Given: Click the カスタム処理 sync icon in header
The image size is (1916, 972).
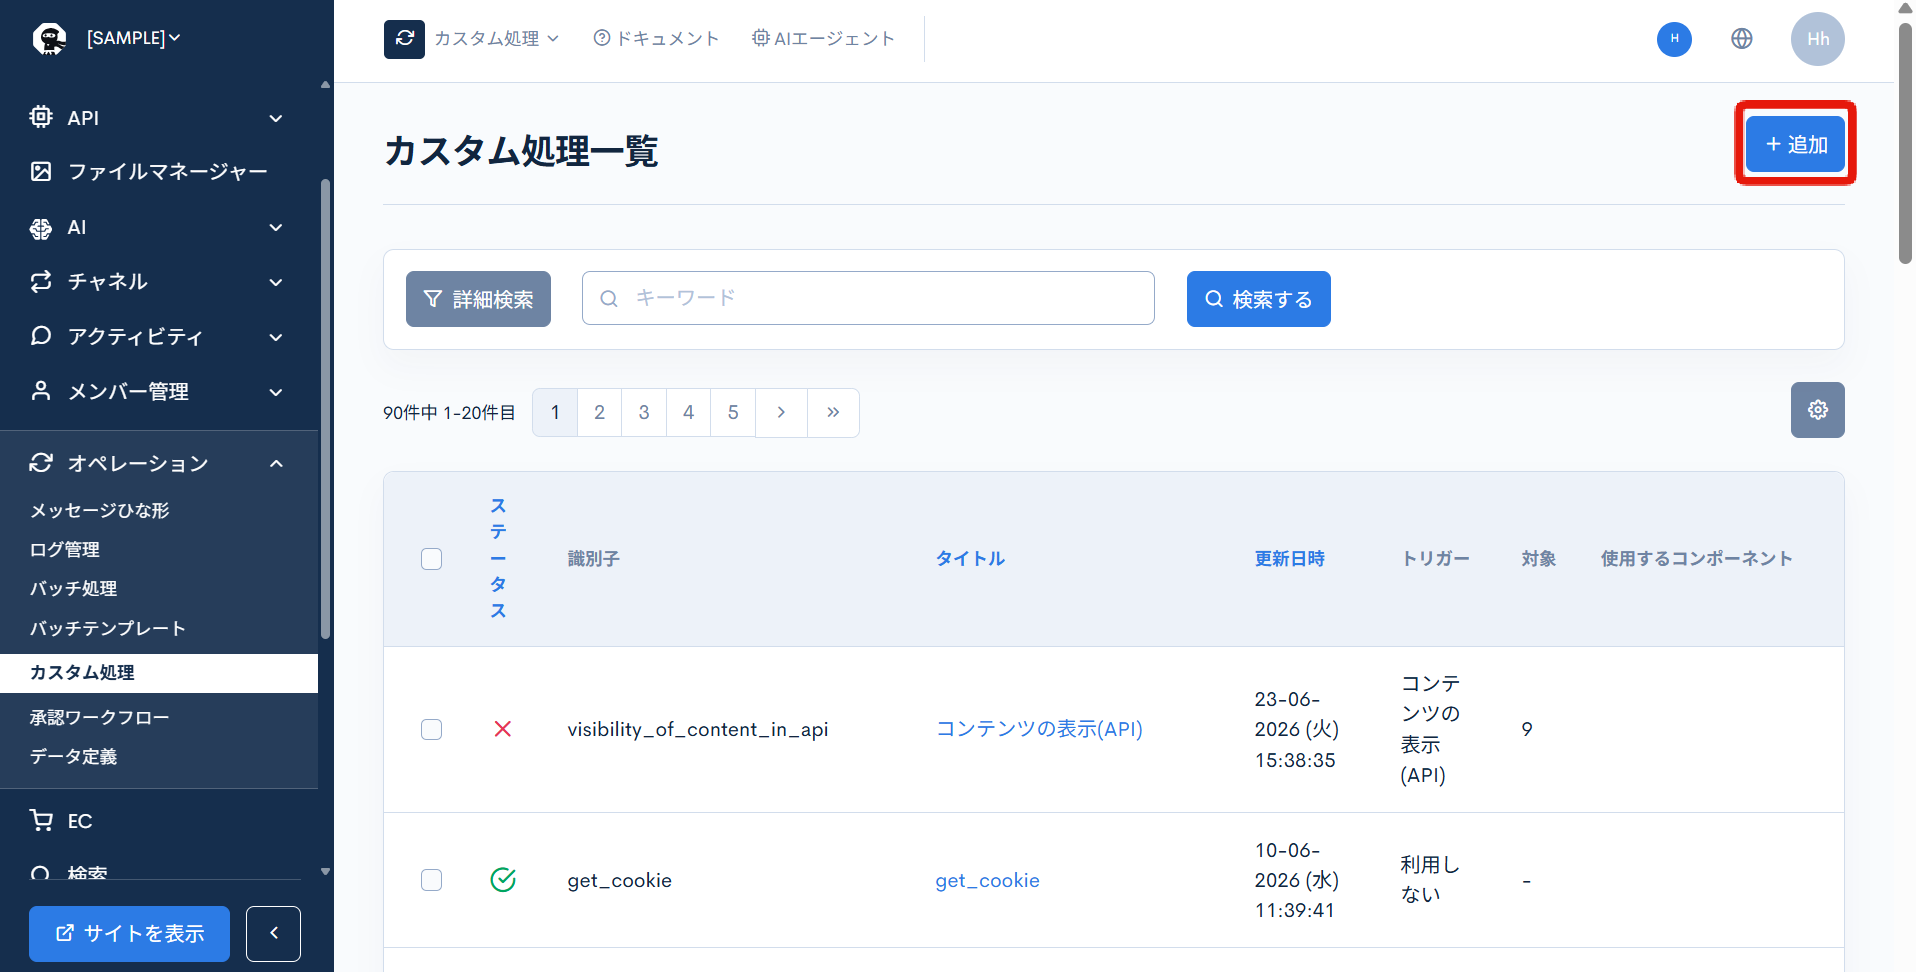Looking at the screenshot, I should [404, 39].
